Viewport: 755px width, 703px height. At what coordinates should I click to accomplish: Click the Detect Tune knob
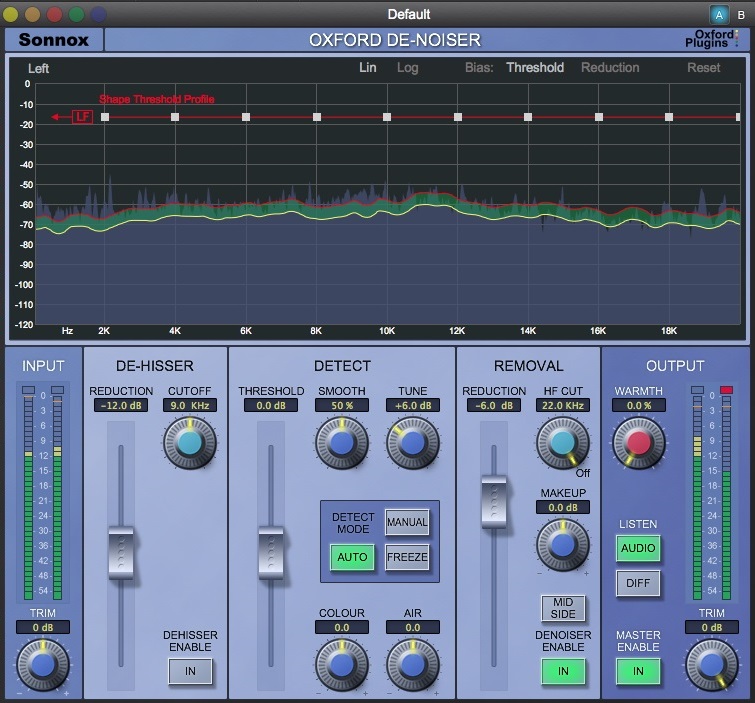413,443
